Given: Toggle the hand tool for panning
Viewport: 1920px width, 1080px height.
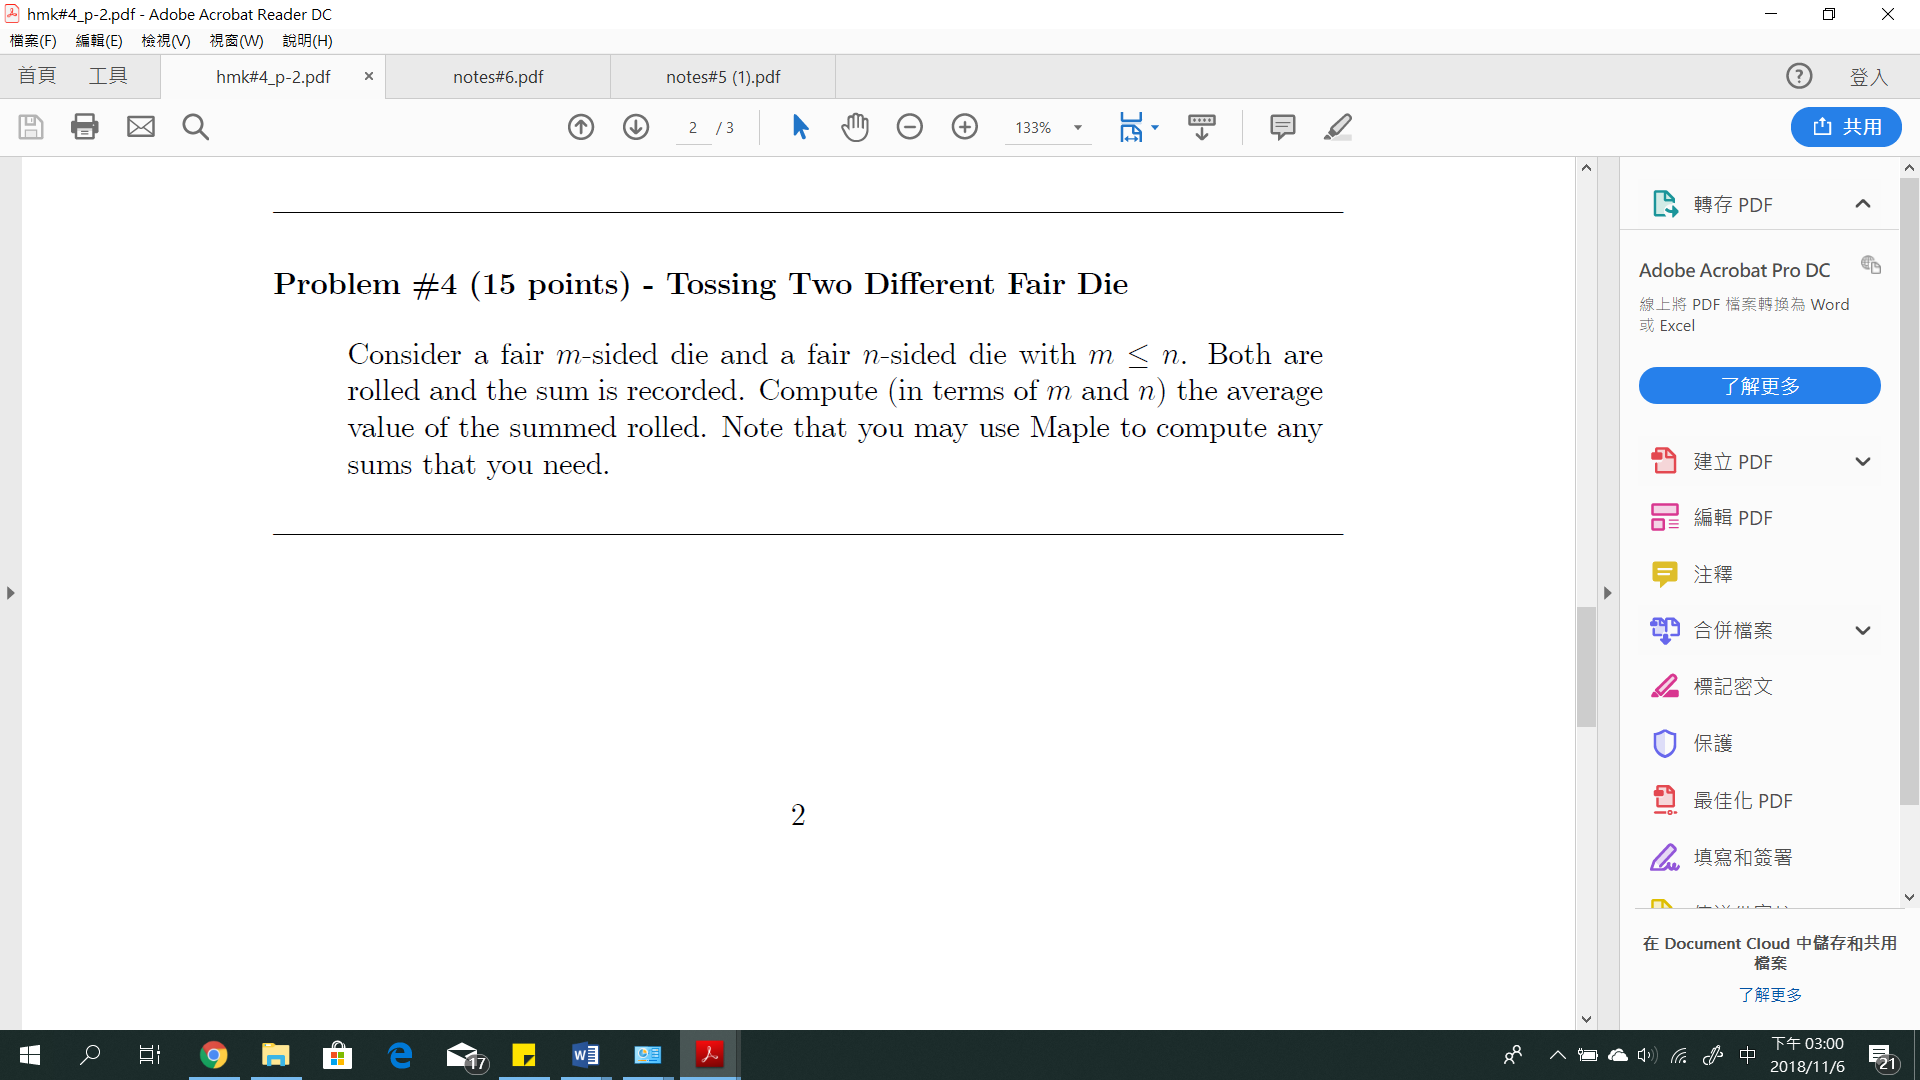Looking at the screenshot, I should pos(855,127).
